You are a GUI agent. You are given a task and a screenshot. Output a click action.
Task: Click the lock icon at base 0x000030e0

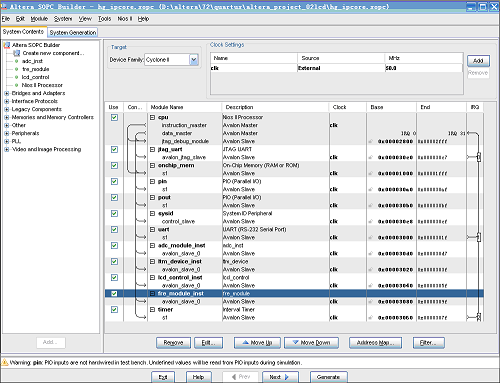click(371, 157)
